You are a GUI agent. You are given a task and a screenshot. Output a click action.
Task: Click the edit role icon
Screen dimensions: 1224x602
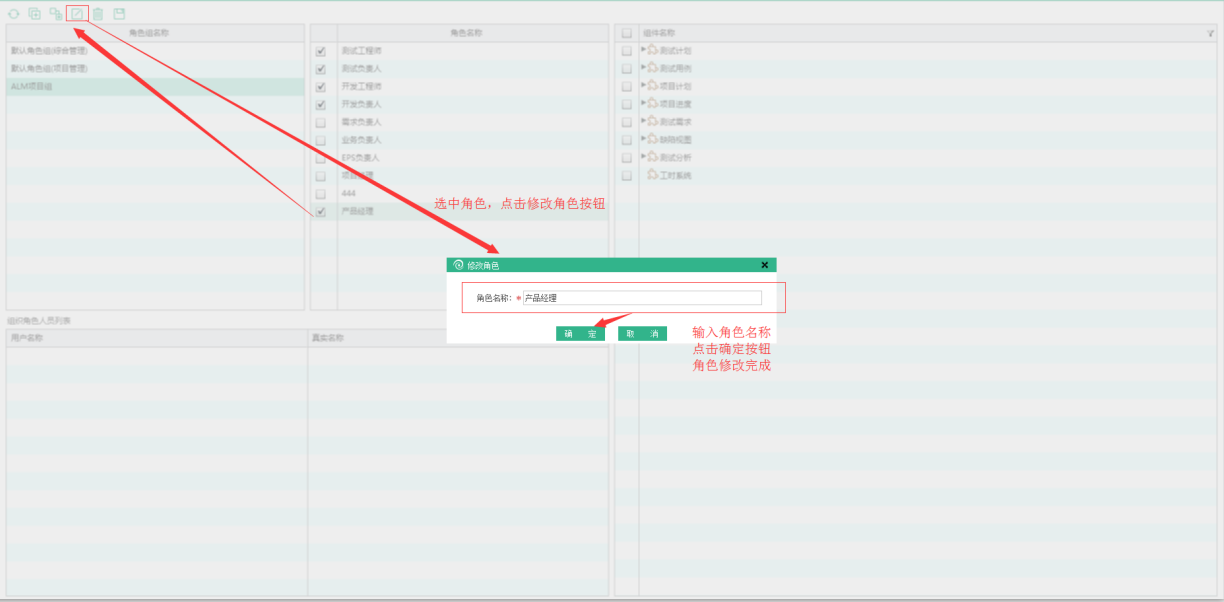tap(77, 14)
